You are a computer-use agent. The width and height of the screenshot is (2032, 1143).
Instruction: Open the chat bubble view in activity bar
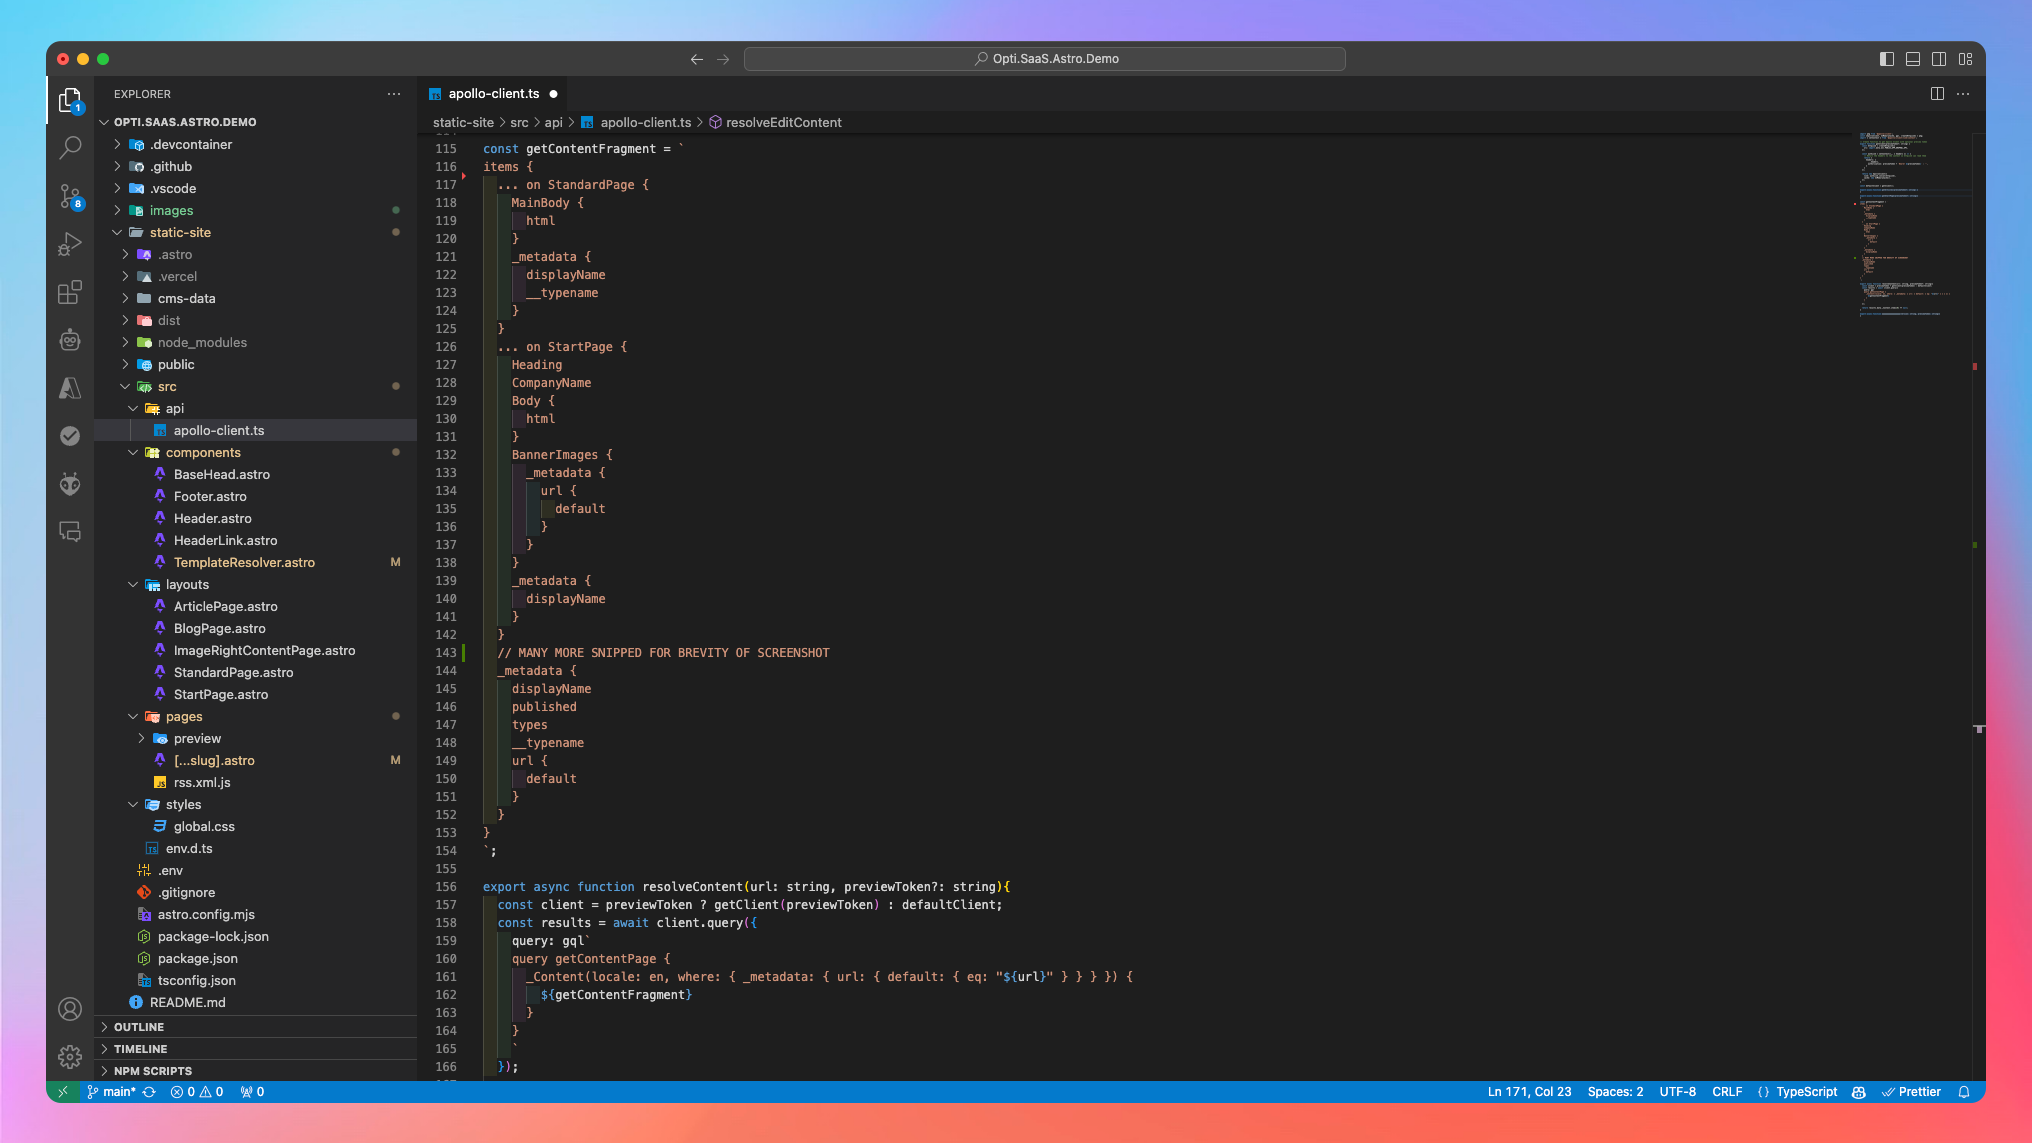coord(70,532)
